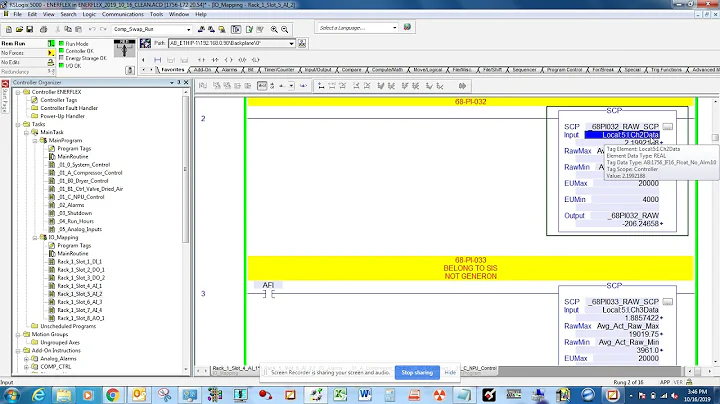Open the File menu
This screenshot has width=720, height=404.
click(x=17, y=14)
